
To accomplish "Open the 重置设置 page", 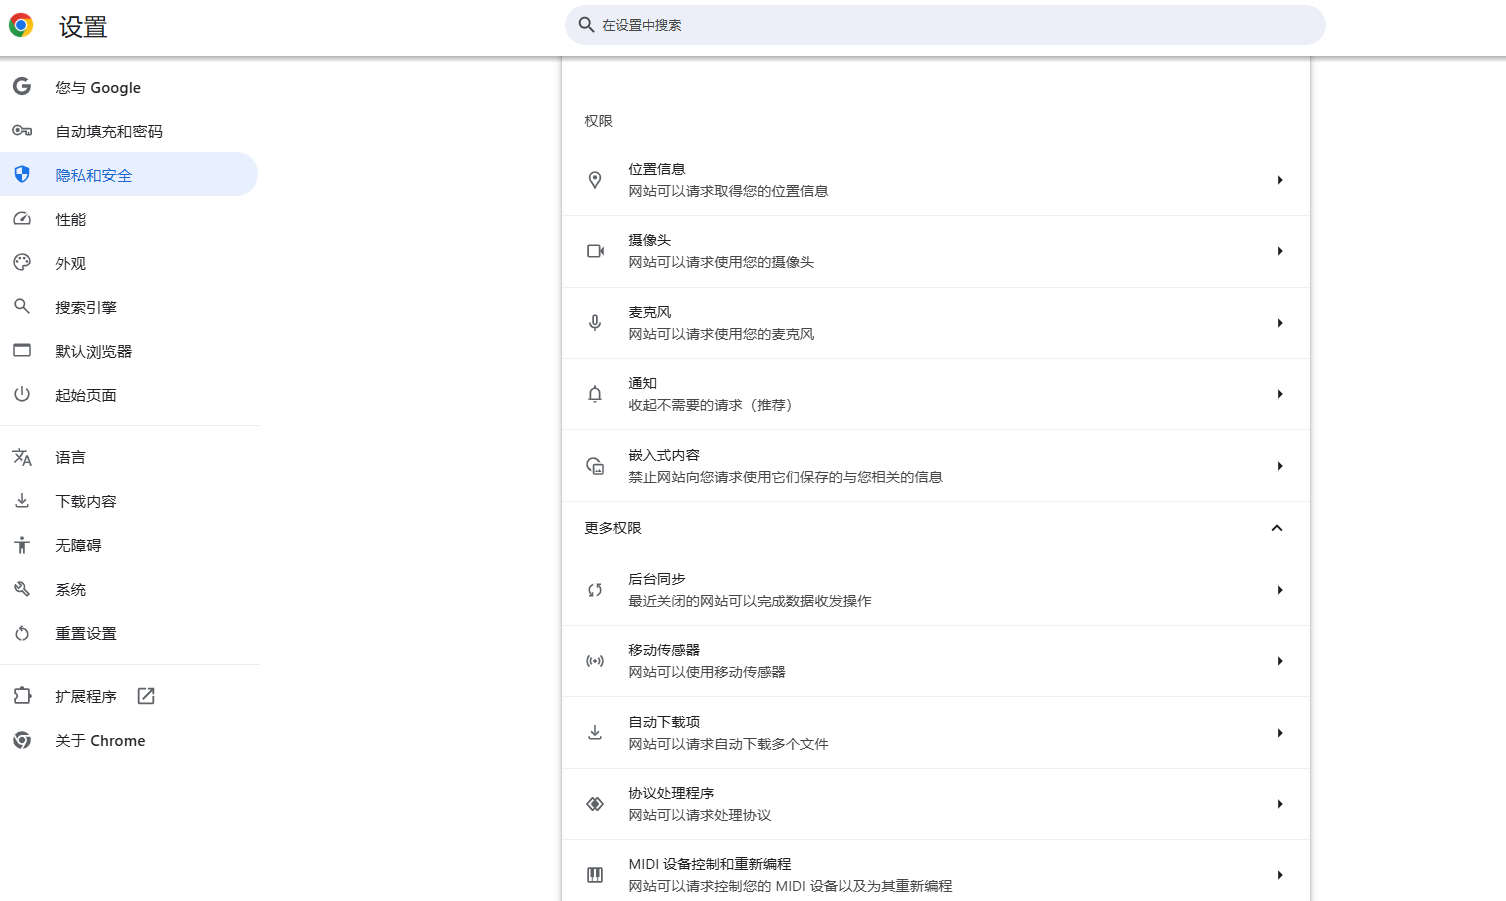I will coord(129,633).
